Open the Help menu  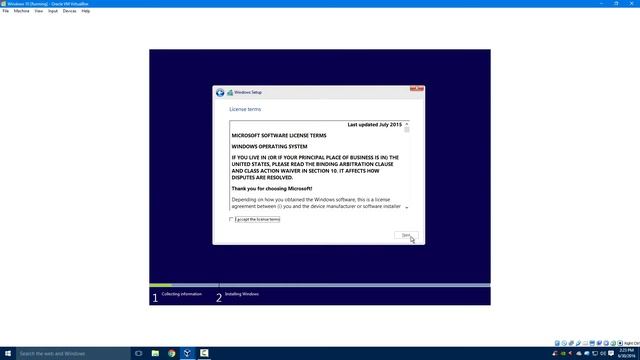pyautogui.click(x=86, y=11)
